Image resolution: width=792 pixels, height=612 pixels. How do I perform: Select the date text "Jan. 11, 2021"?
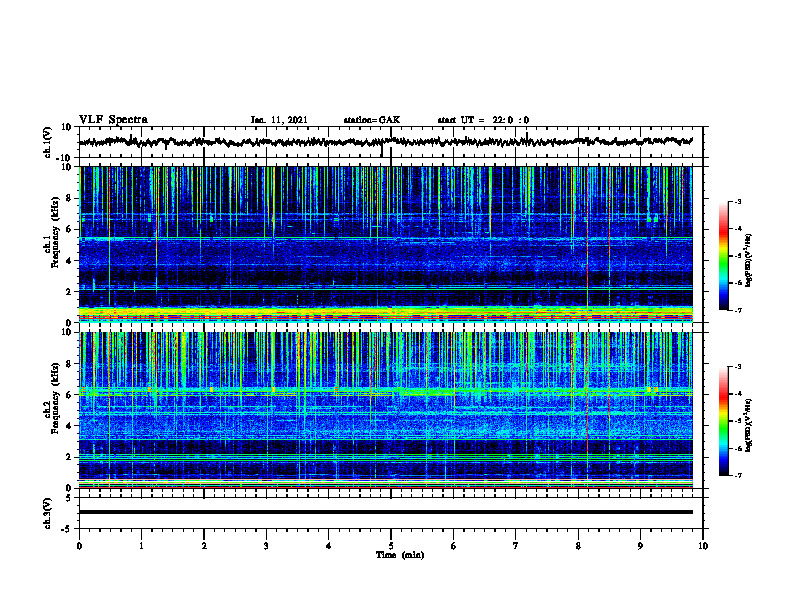pyautogui.click(x=279, y=120)
